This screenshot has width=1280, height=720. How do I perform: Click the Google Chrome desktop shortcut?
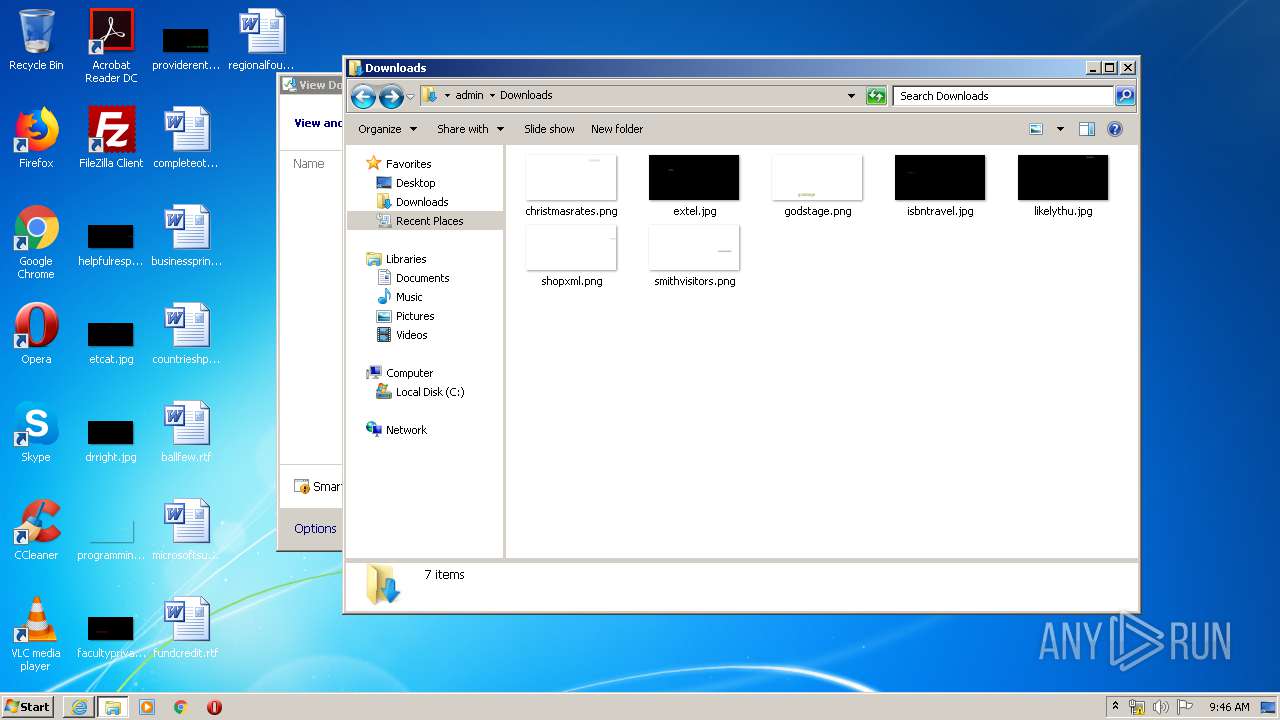pos(36,243)
